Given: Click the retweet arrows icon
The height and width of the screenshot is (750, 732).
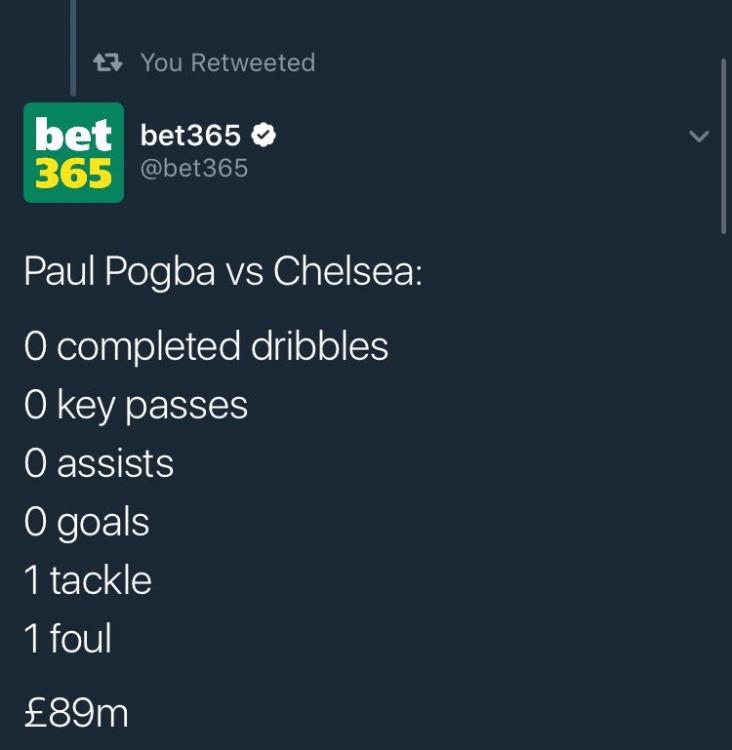Looking at the screenshot, I should (107, 62).
